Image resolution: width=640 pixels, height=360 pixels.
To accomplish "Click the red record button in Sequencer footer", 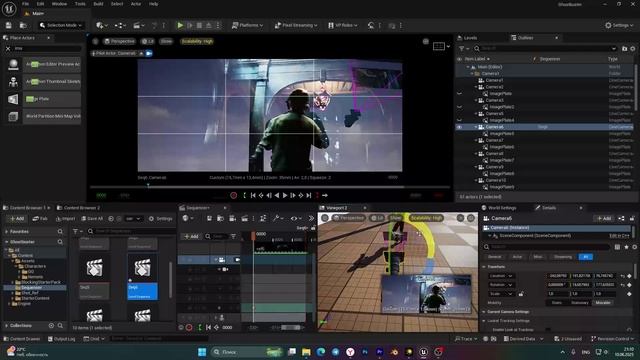I will point(189,327).
